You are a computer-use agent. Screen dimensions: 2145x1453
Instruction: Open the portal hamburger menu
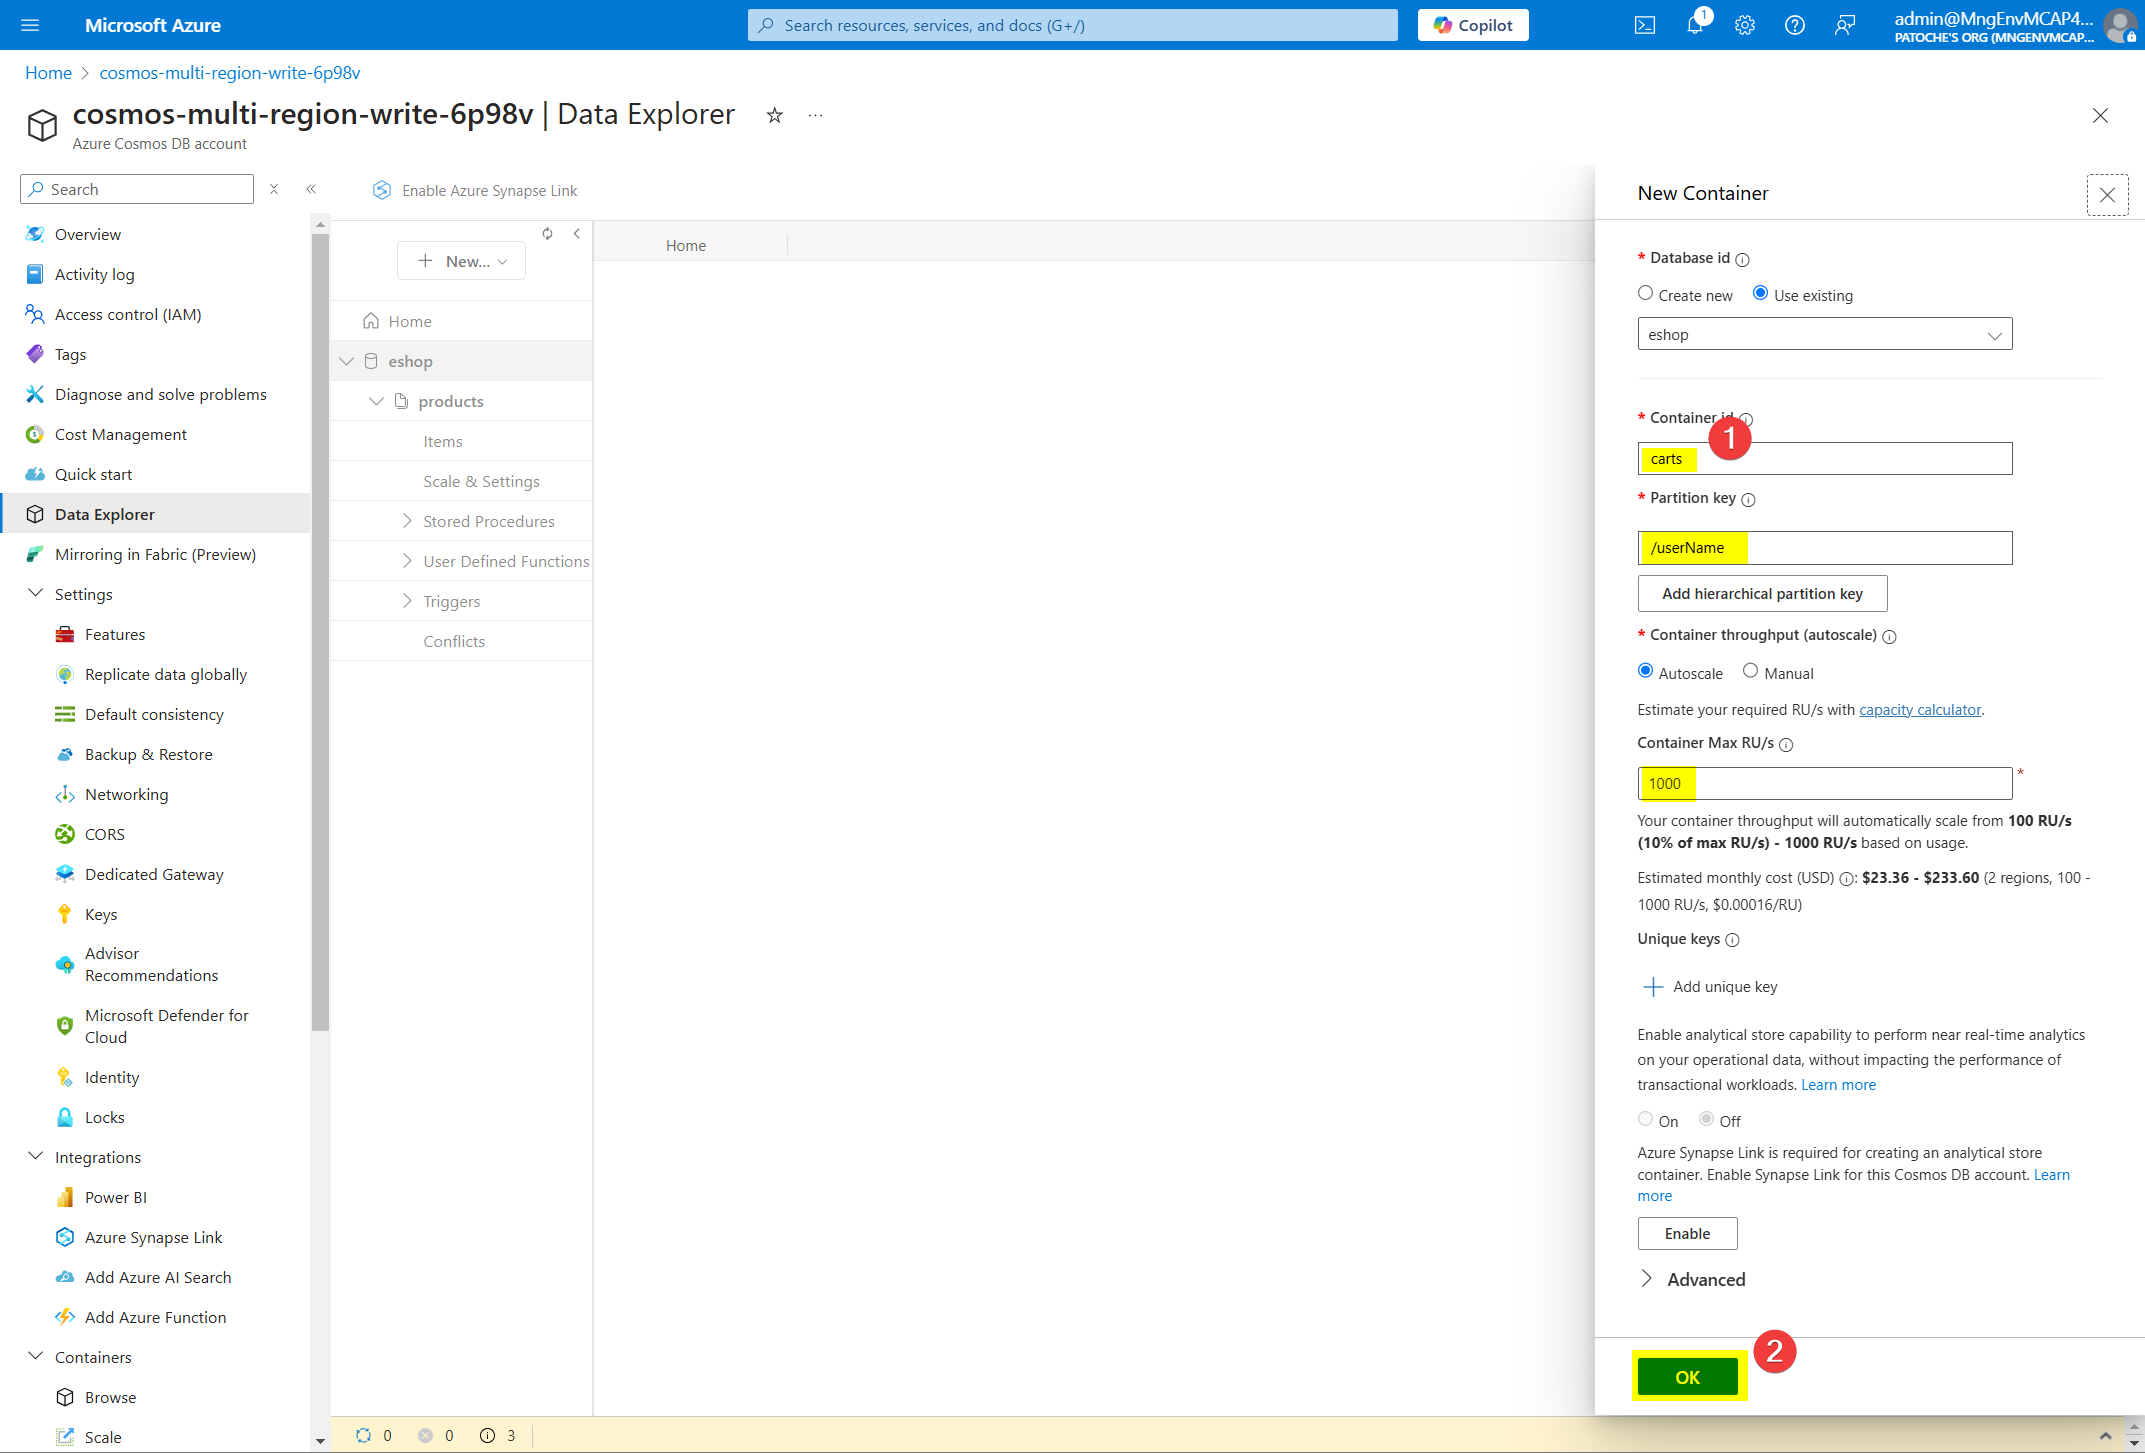(30, 25)
